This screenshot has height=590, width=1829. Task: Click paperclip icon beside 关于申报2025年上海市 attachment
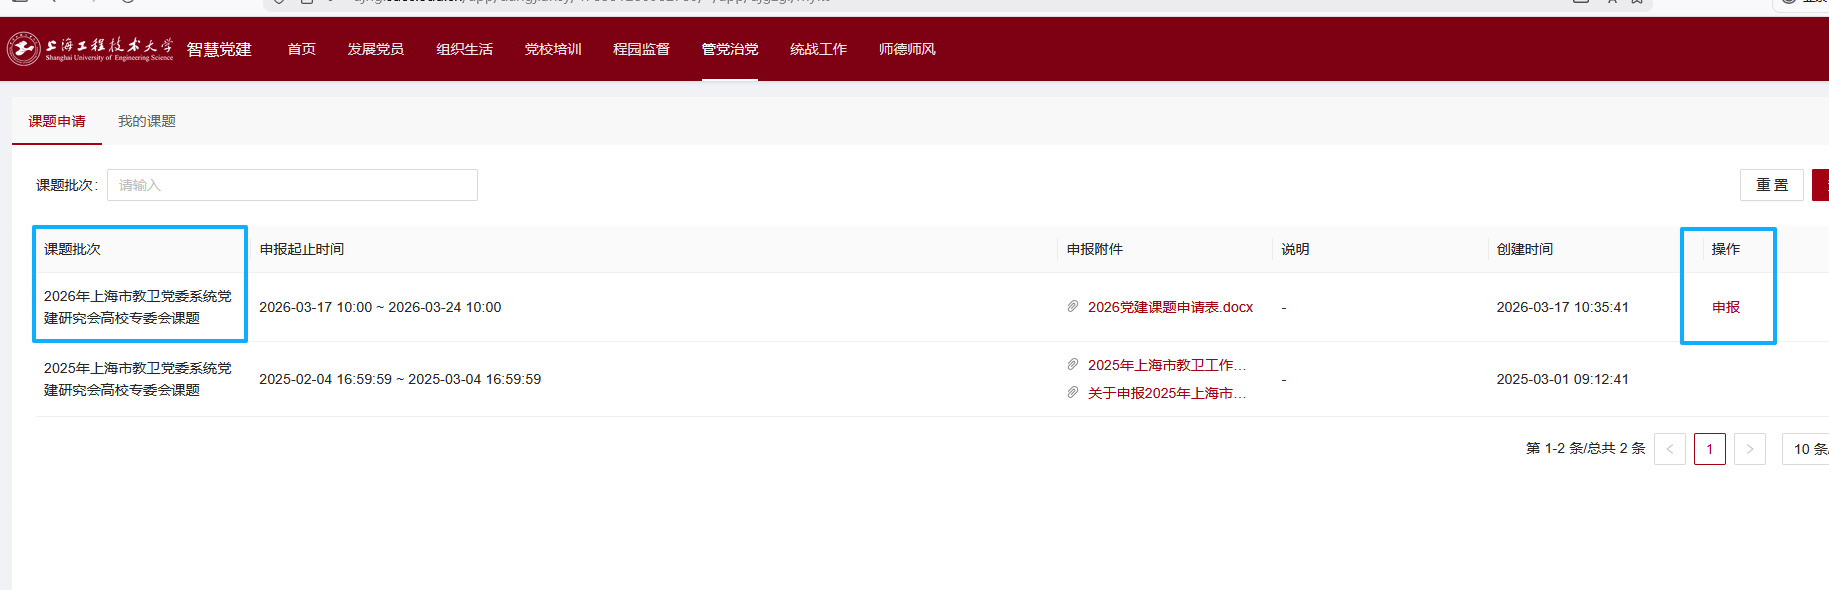[1073, 393]
